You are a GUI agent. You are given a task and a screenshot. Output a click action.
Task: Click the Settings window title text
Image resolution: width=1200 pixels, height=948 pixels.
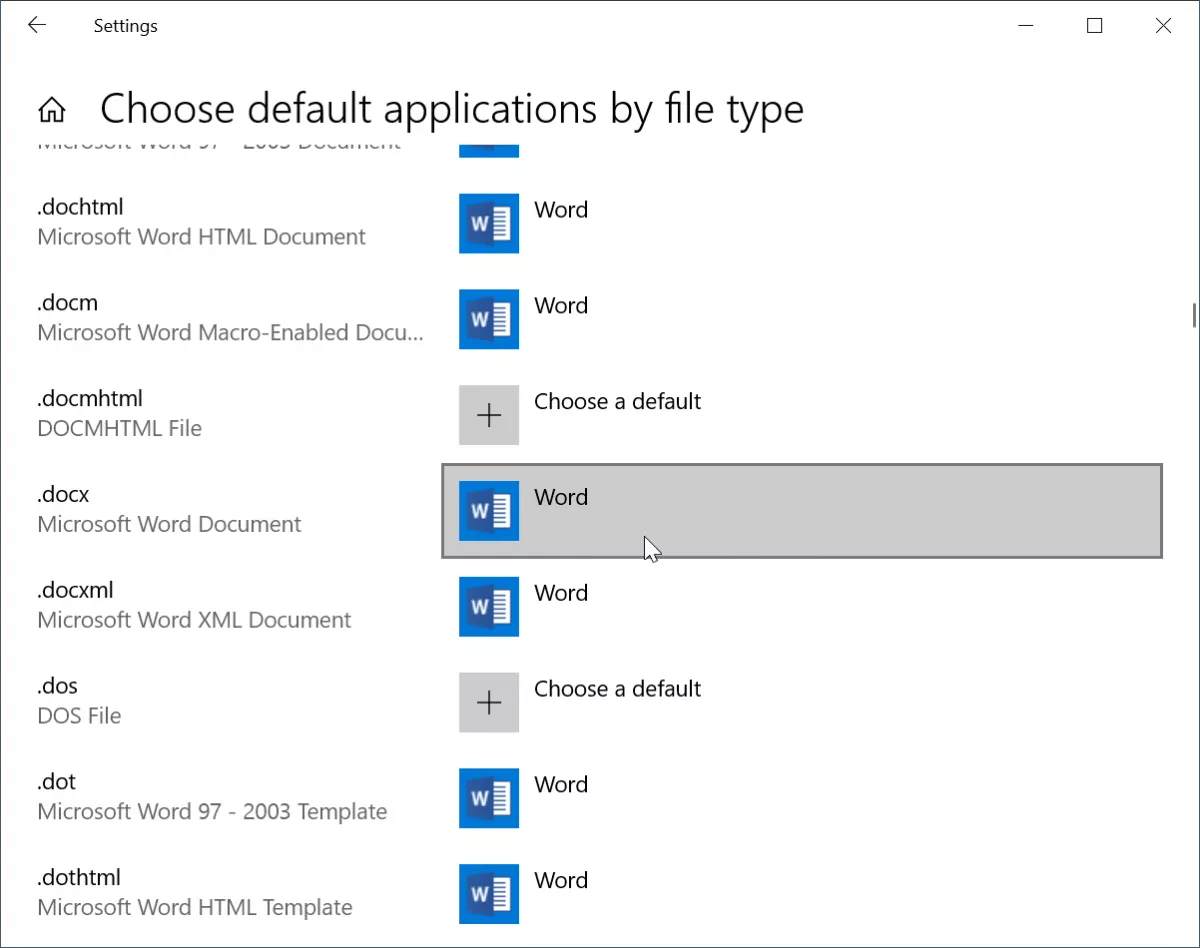126,26
